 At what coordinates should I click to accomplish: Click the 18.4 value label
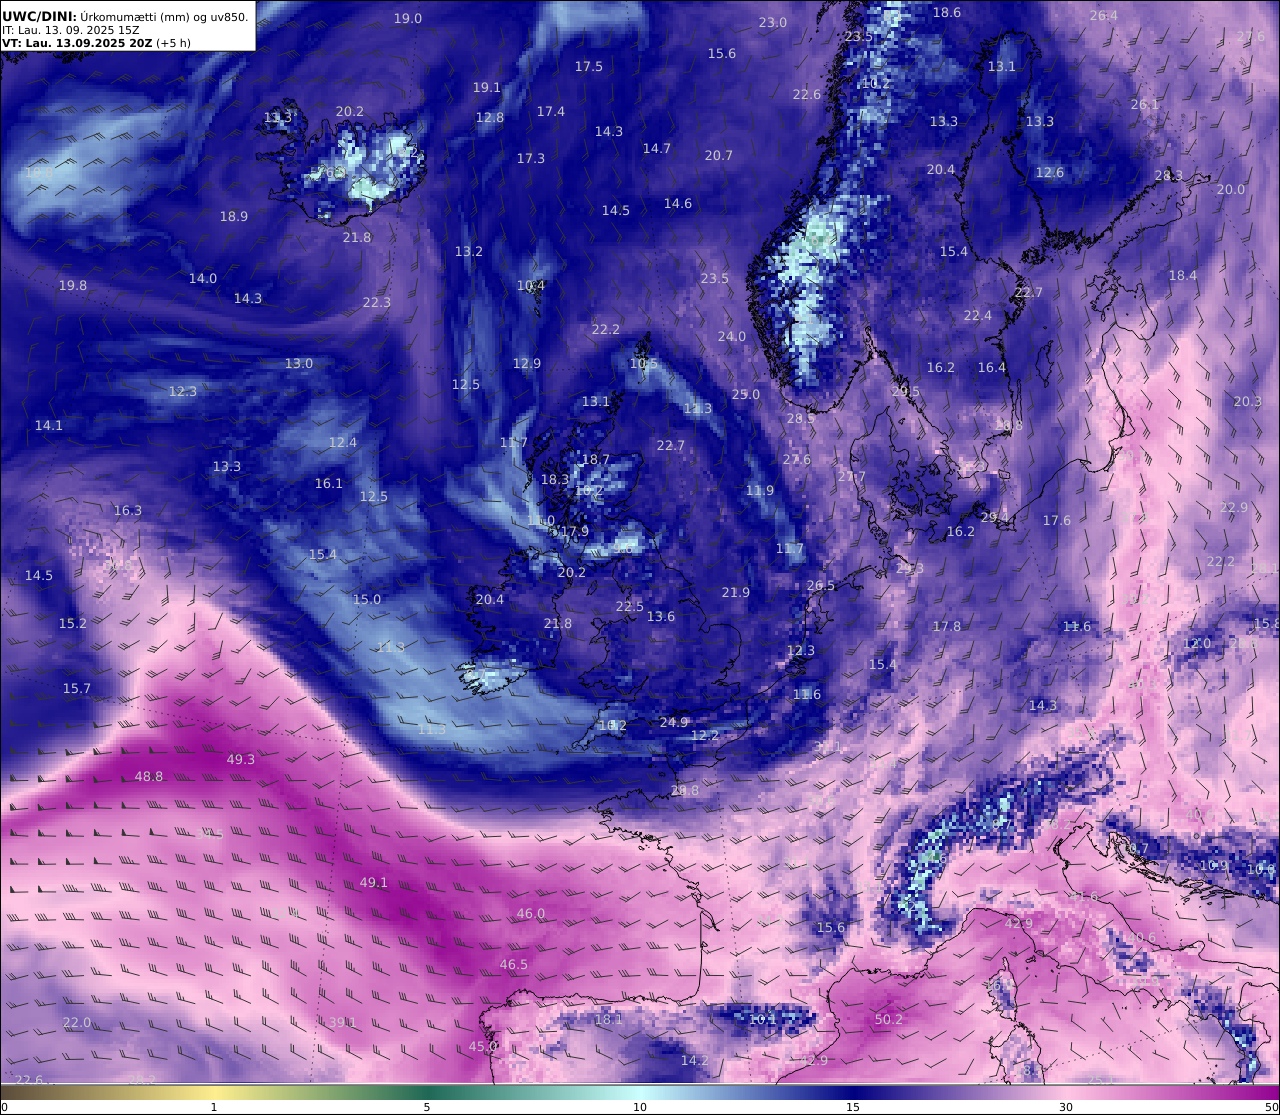click(1182, 276)
